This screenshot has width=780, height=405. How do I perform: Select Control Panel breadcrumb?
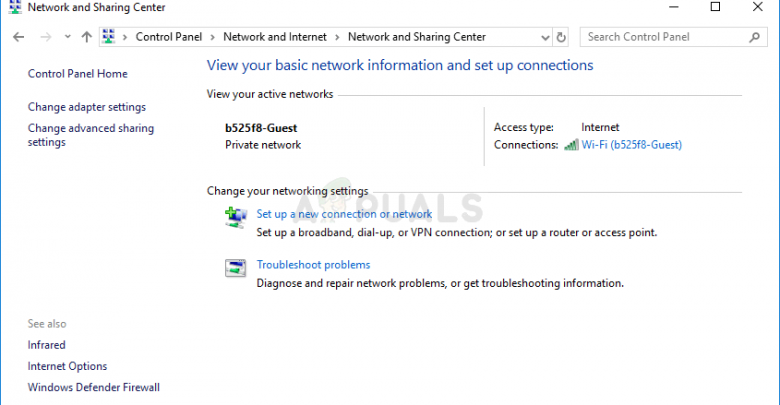pyautogui.click(x=168, y=37)
